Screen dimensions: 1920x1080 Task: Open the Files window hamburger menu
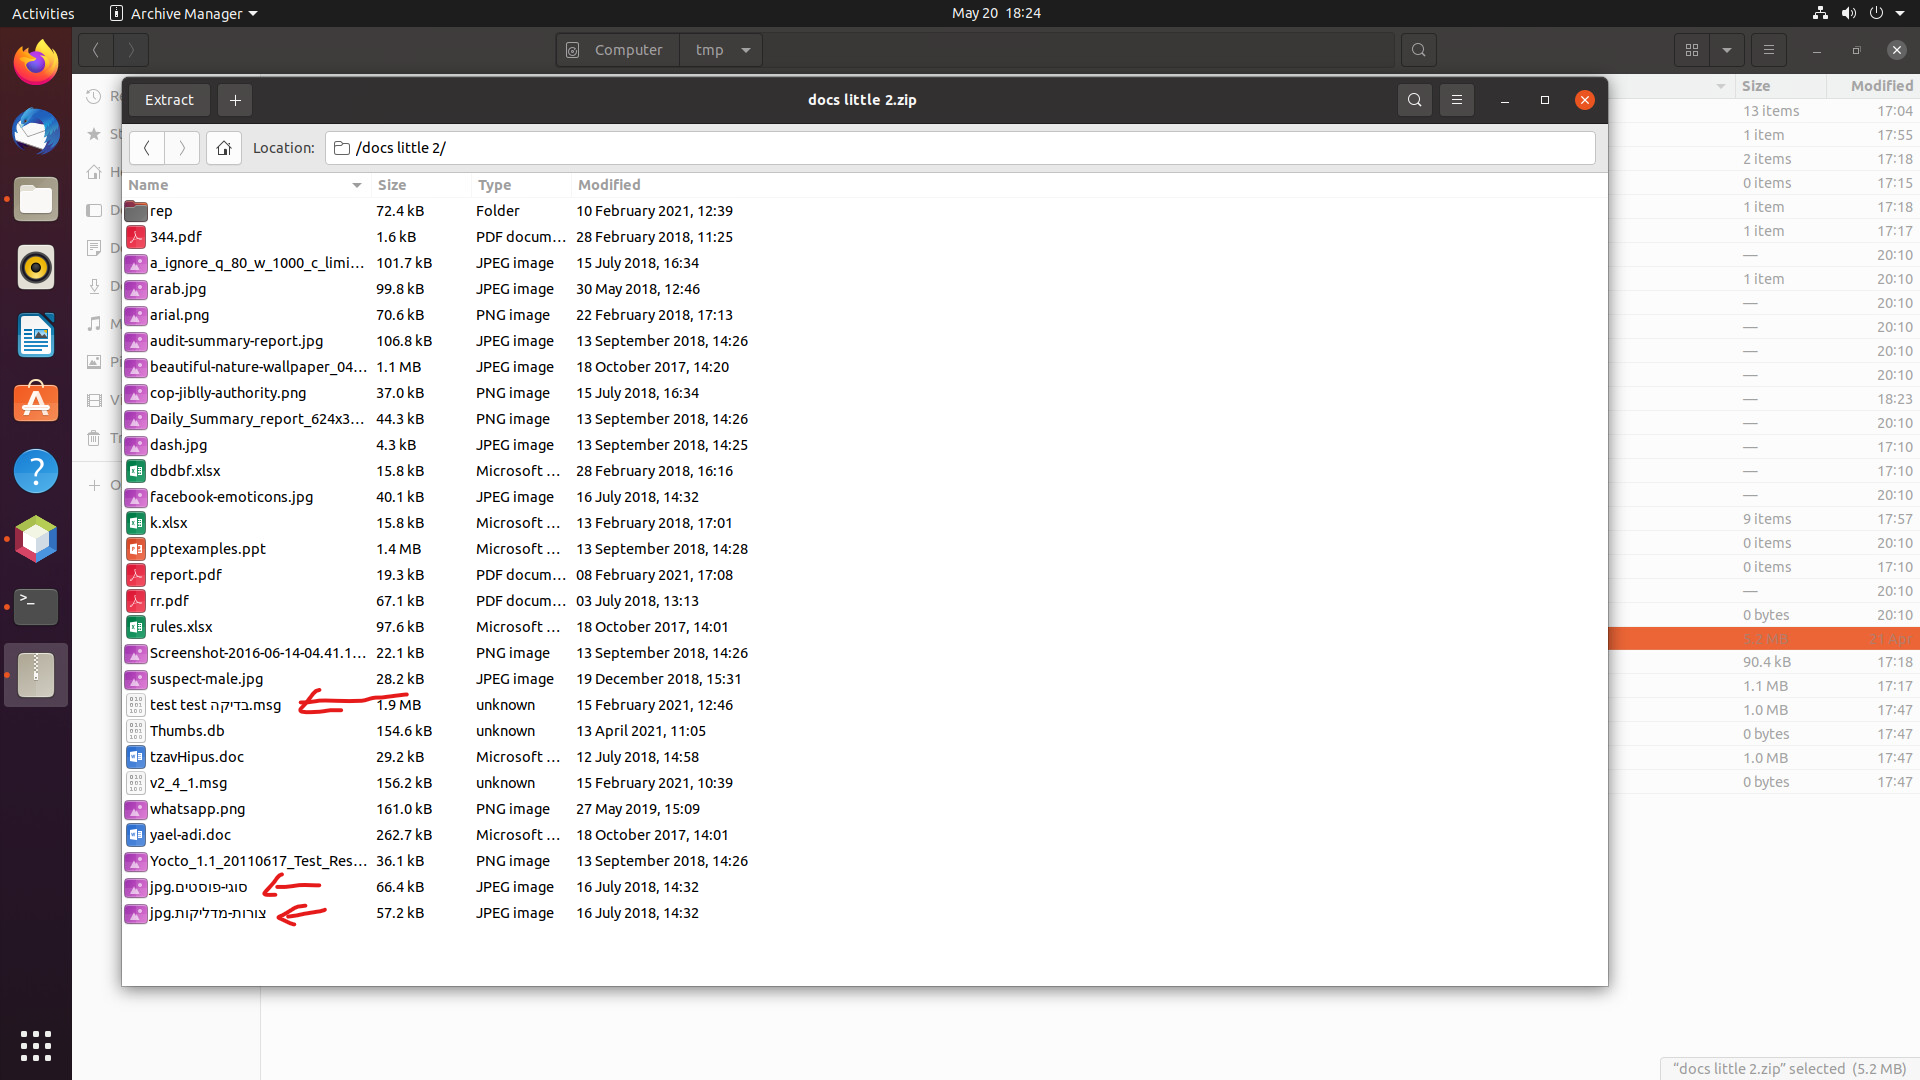[1768, 49]
